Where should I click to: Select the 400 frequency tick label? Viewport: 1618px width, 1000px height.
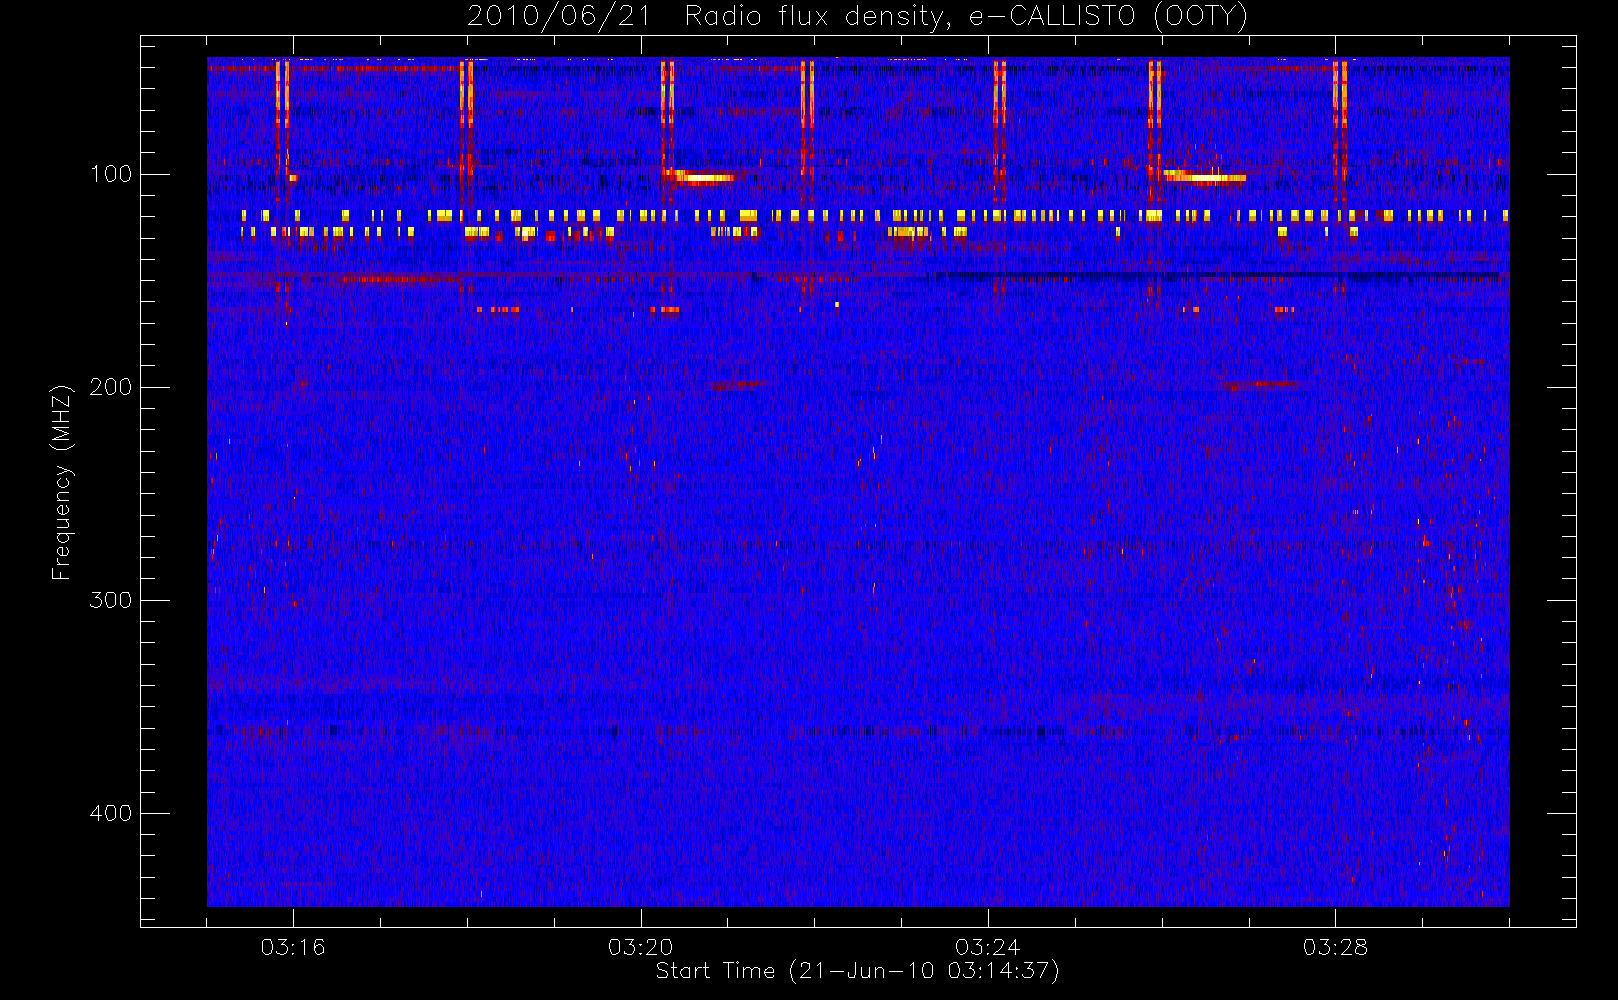coord(110,813)
